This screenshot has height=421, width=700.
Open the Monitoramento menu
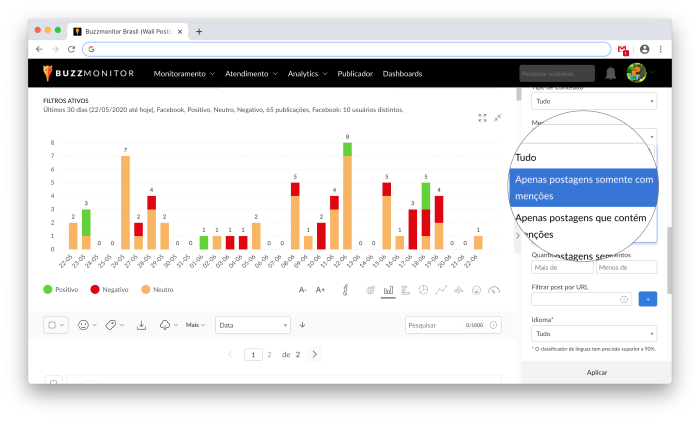pyautogui.click(x=184, y=73)
